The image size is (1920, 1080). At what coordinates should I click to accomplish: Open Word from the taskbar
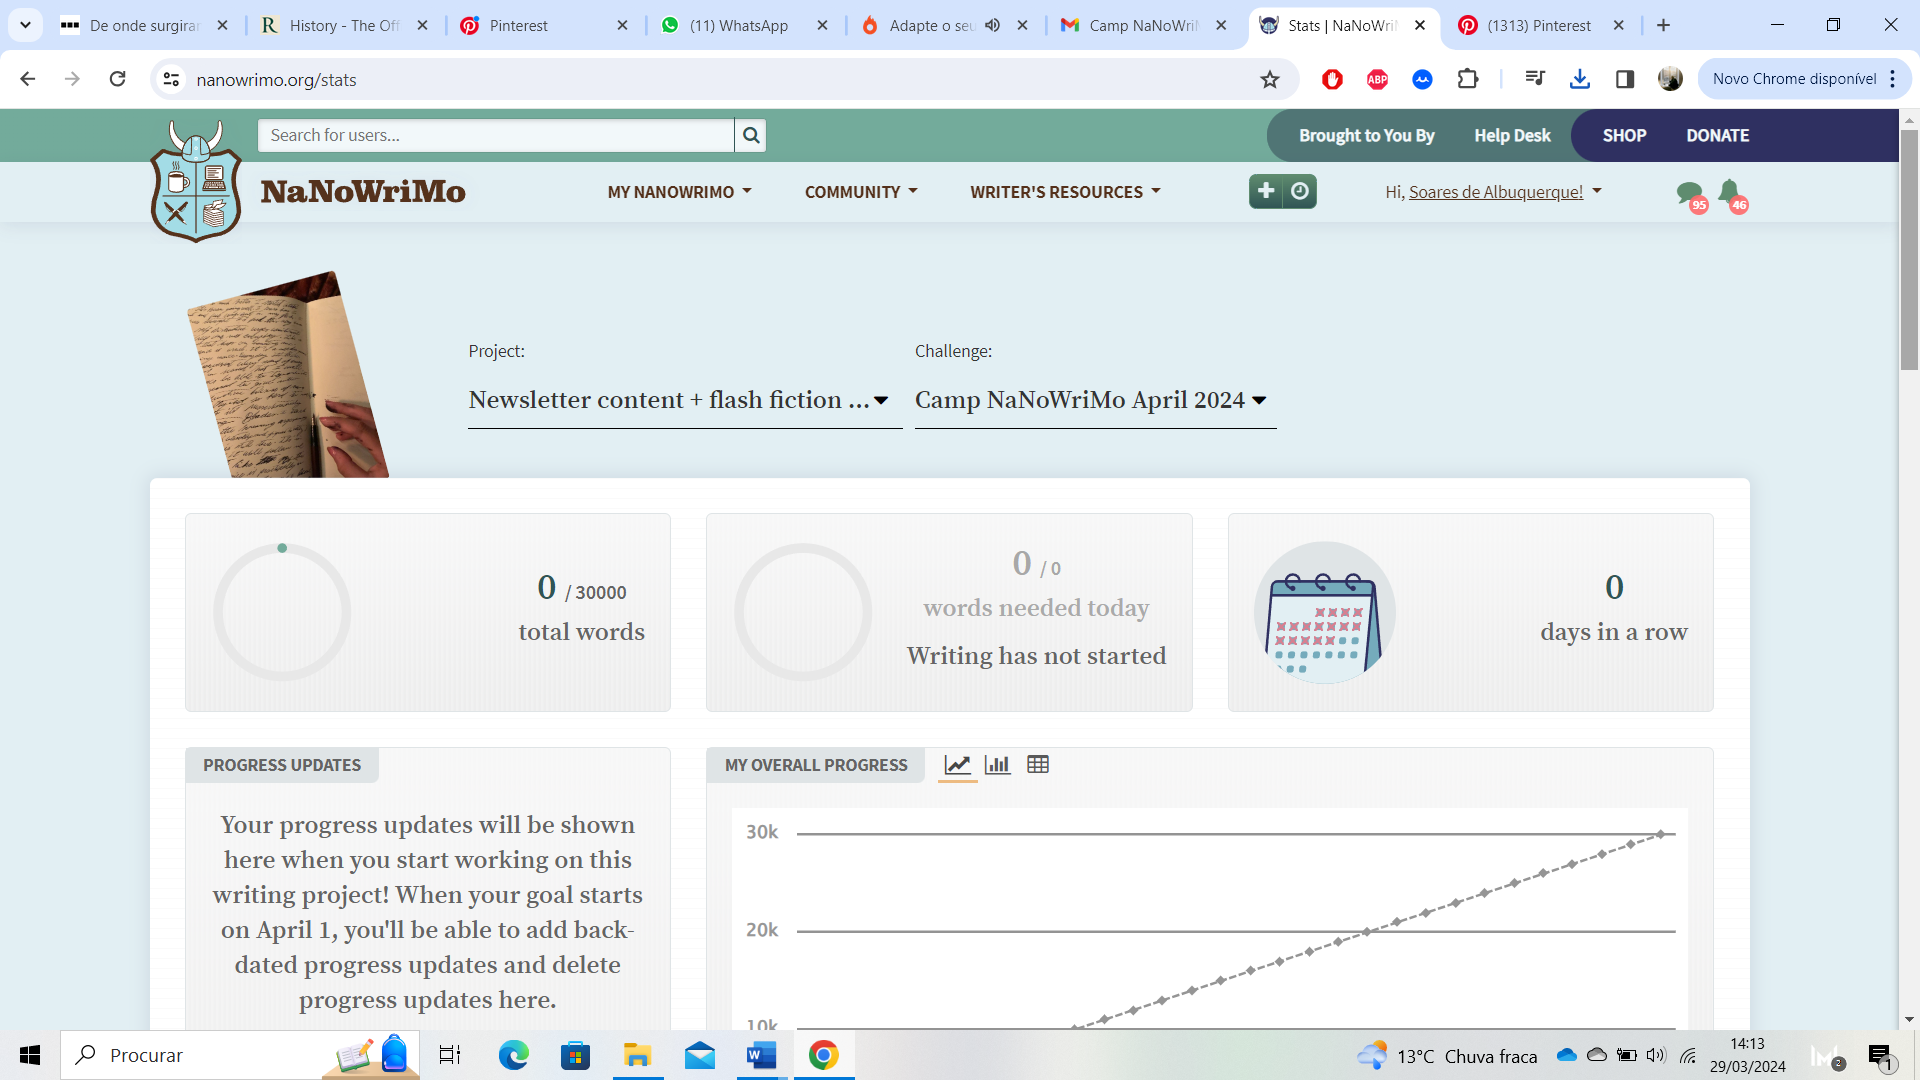pyautogui.click(x=761, y=1055)
